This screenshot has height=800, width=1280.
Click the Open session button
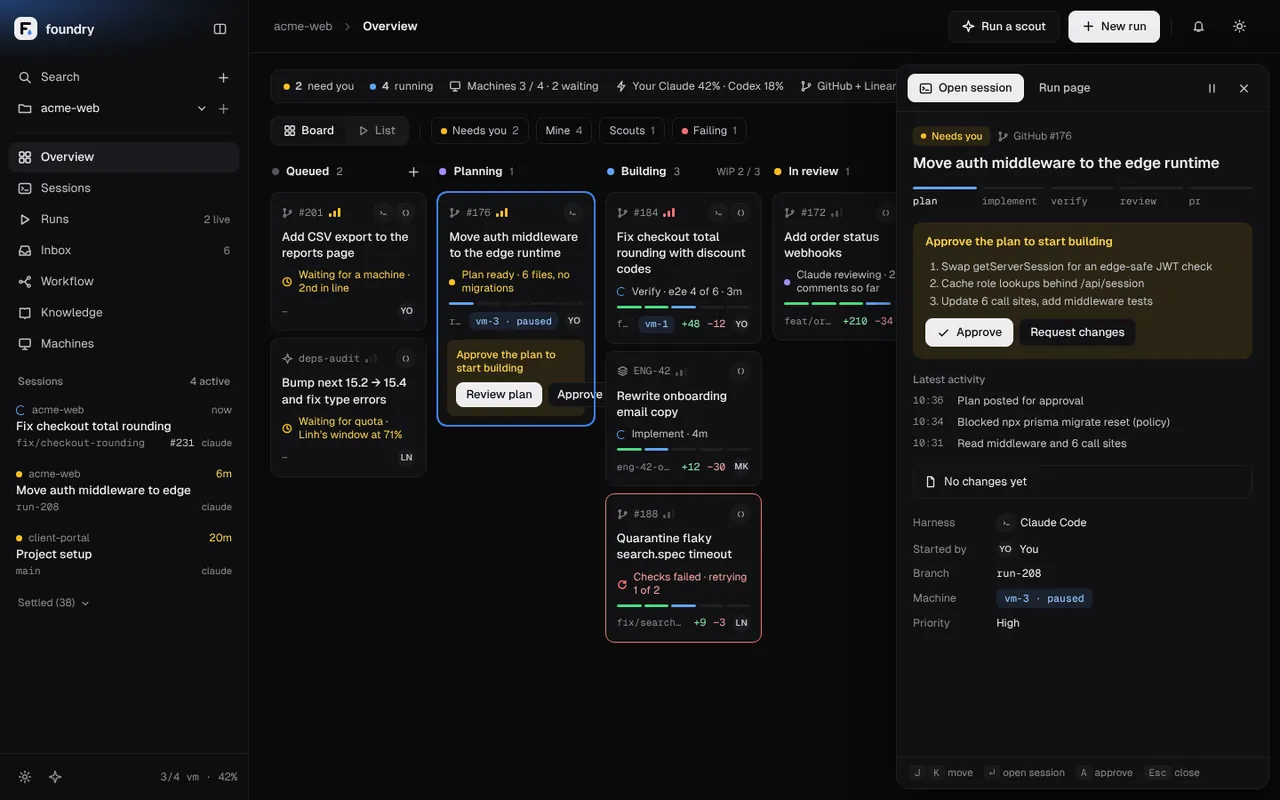click(966, 88)
